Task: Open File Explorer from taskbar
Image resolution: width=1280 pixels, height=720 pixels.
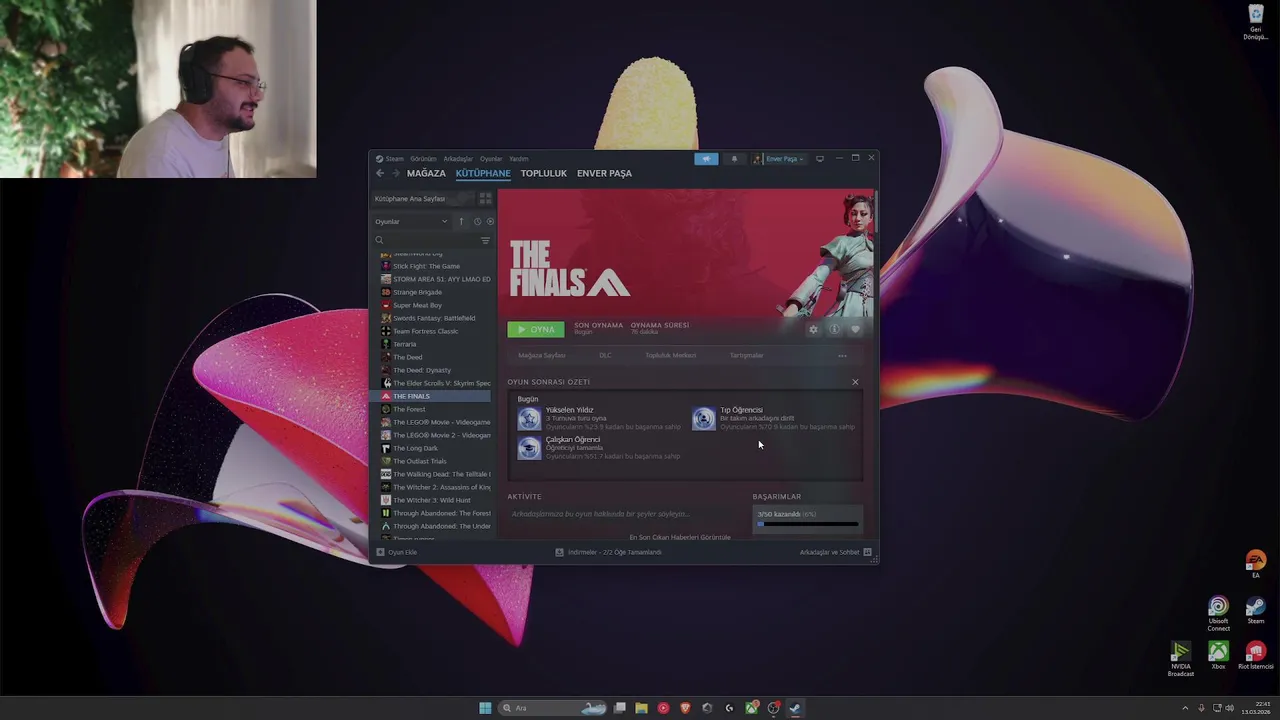Action: pyautogui.click(x=641, y=708)
